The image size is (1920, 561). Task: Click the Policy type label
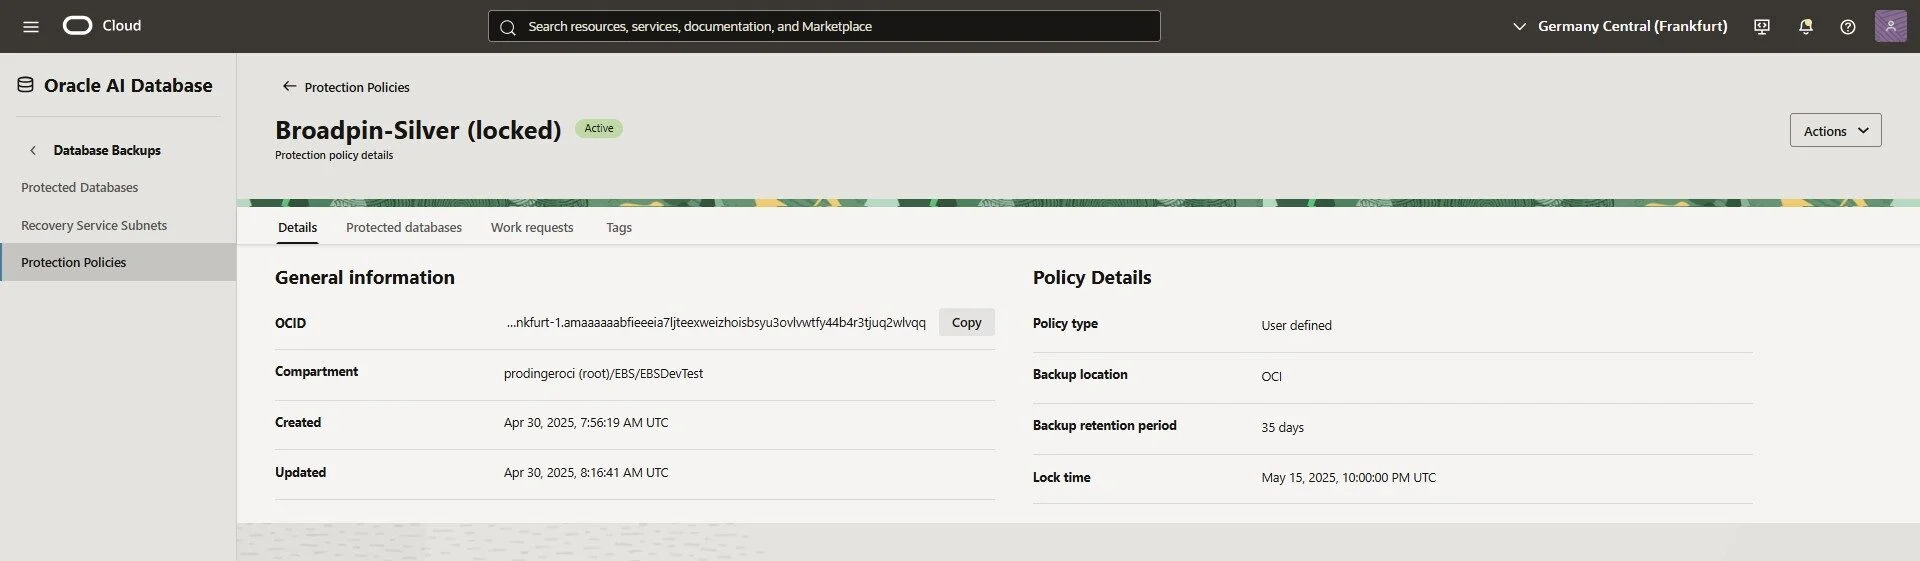tap(1065, 323)
